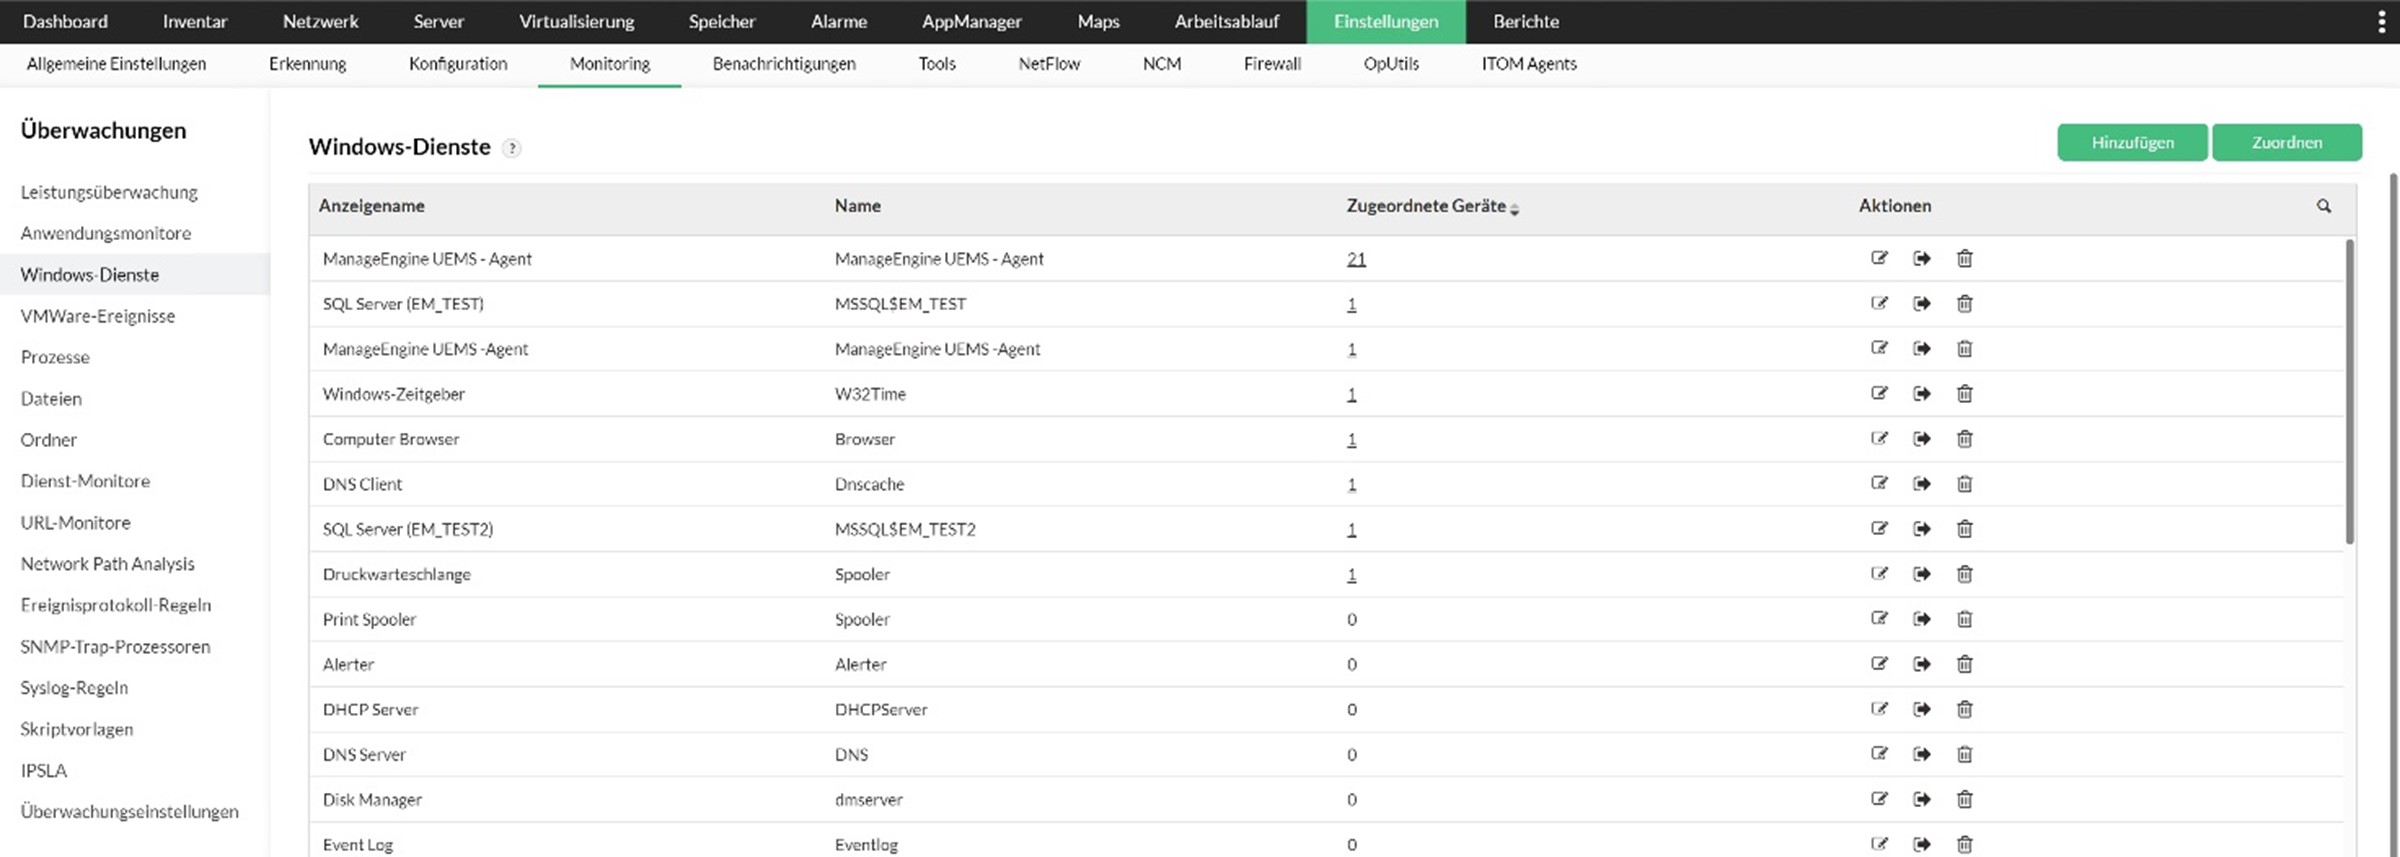Open the Dashboard menu
2400x857 pixels.
coord(65,21)
